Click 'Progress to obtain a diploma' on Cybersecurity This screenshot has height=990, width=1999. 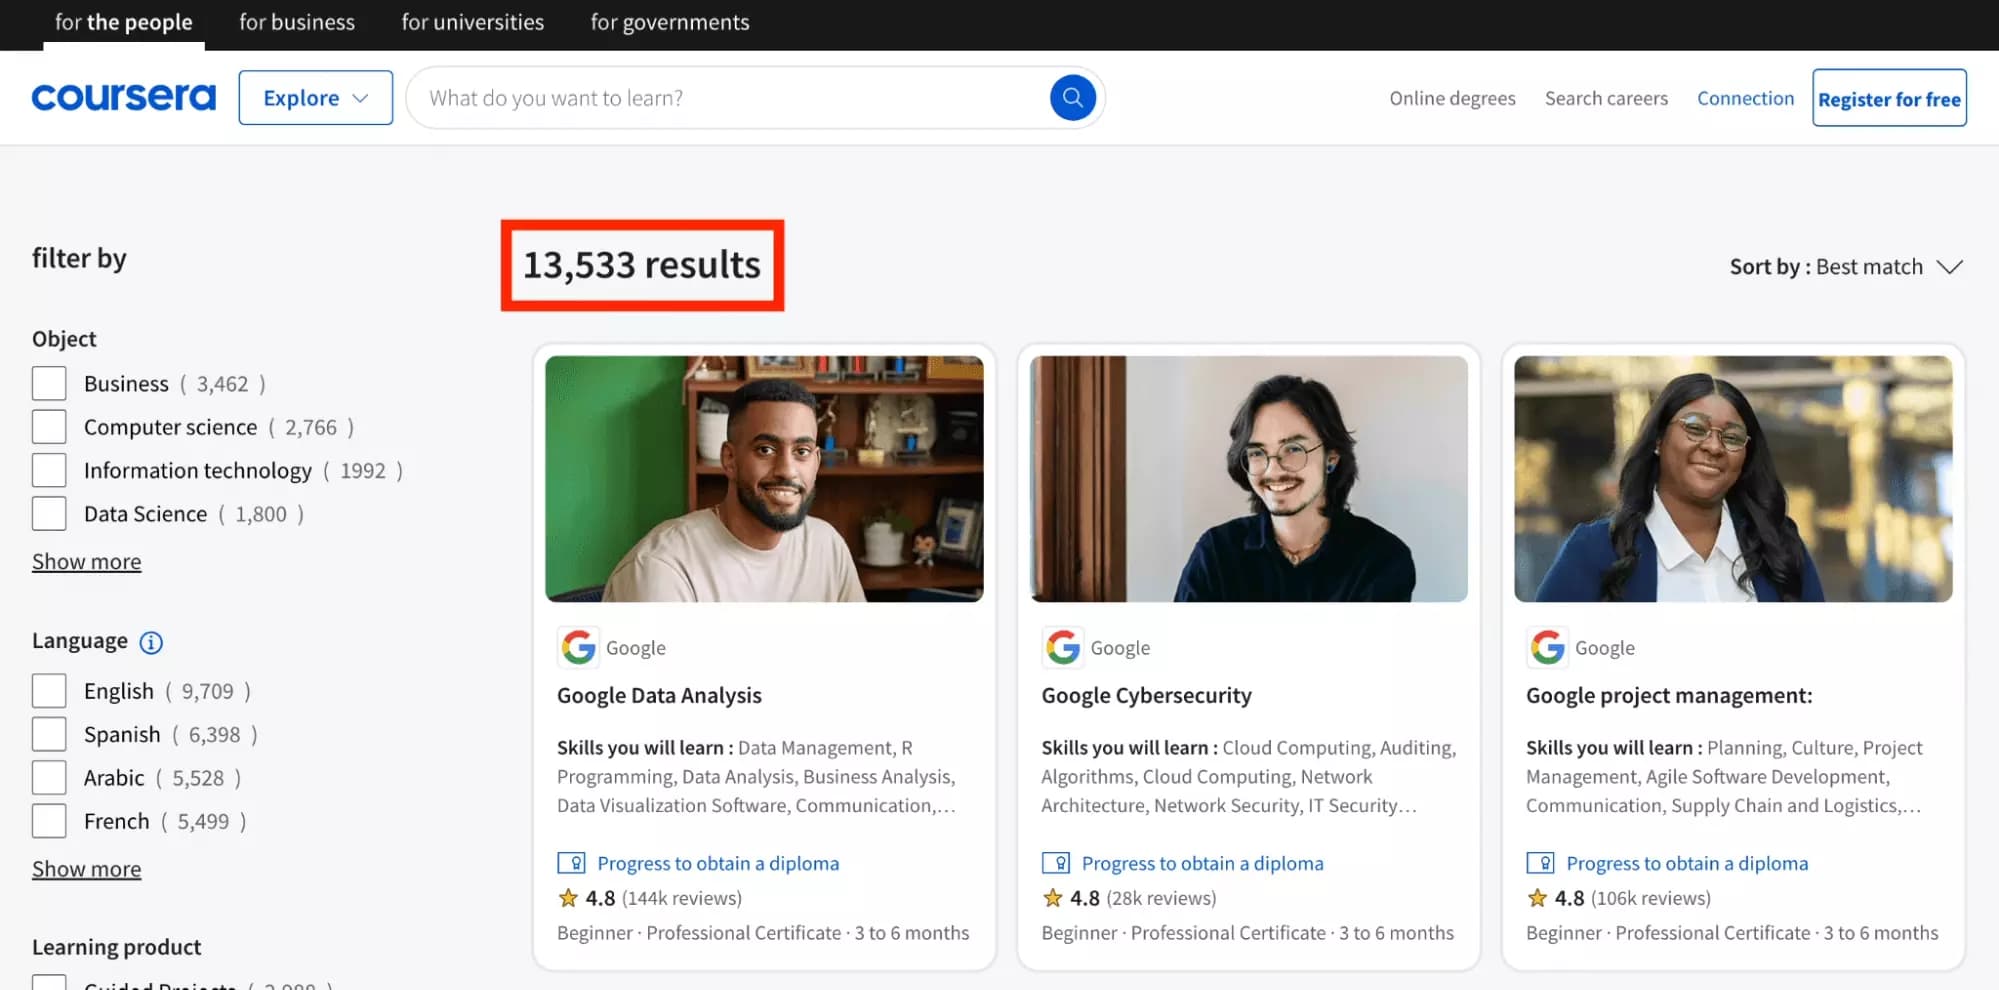[x=1202, y=863]
